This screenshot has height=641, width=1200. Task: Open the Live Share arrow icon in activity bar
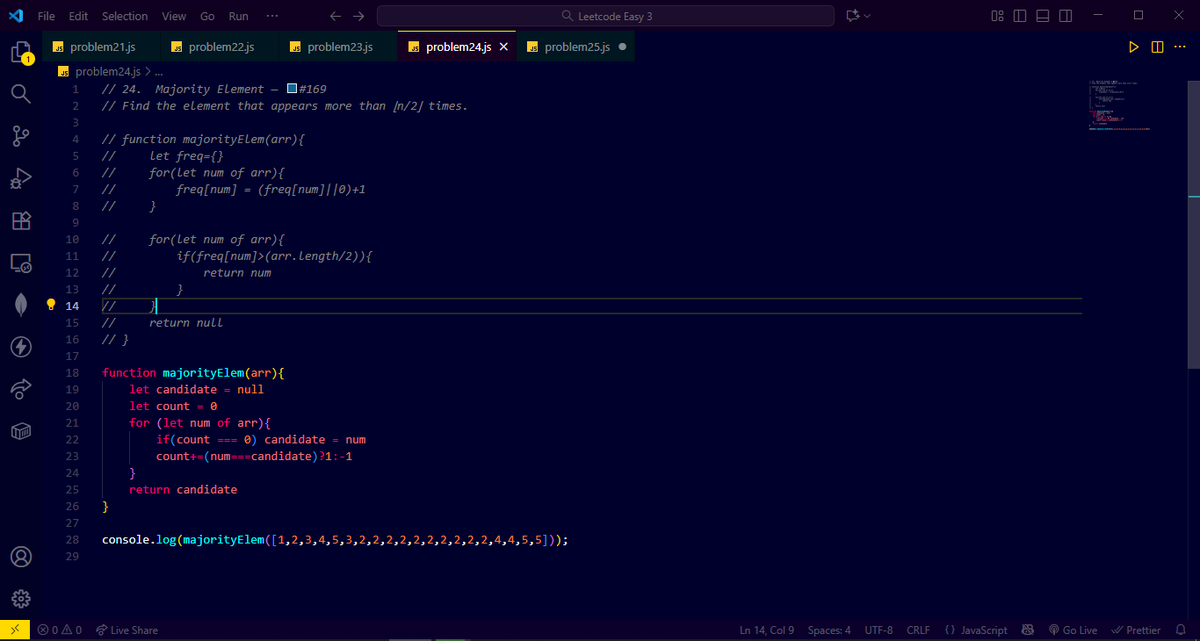coord(22,389)
